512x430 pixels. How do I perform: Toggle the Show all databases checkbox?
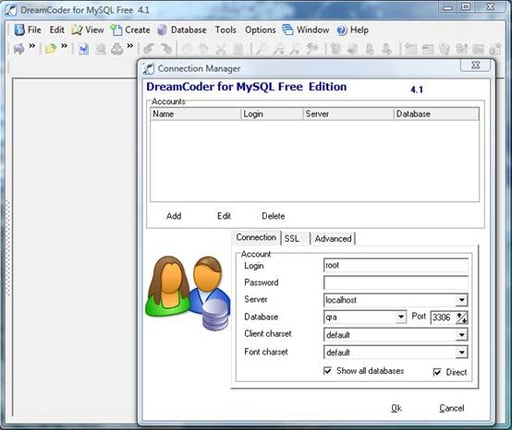tap(328, 371)
